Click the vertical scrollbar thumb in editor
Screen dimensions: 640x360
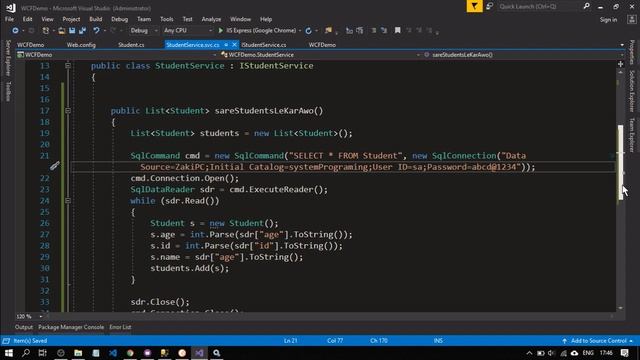[620, 162]
